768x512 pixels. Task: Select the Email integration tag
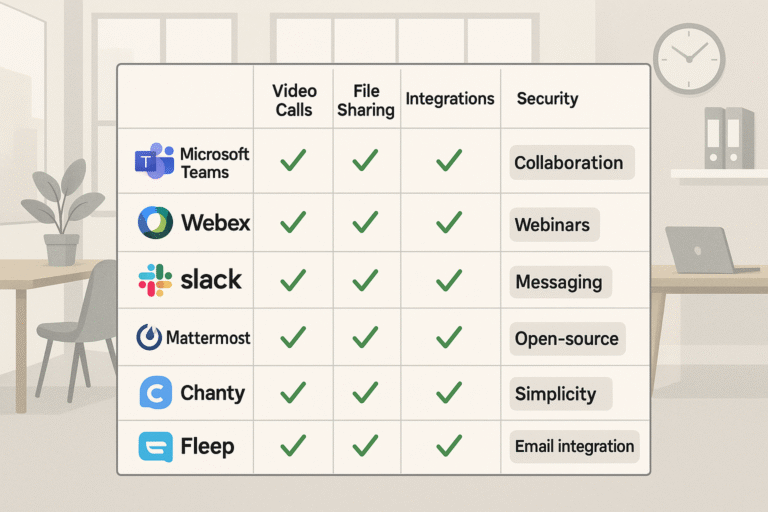click(575, 447)
